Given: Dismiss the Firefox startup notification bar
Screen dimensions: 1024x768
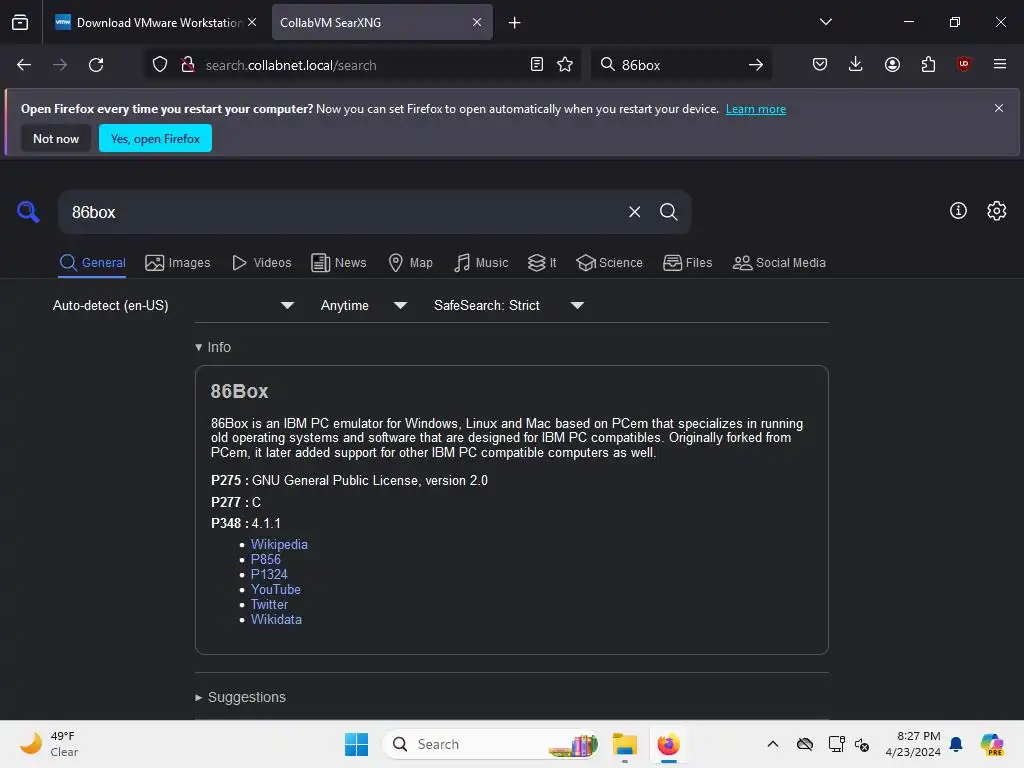Looking at the screenshot, I should tap(999, 108).
